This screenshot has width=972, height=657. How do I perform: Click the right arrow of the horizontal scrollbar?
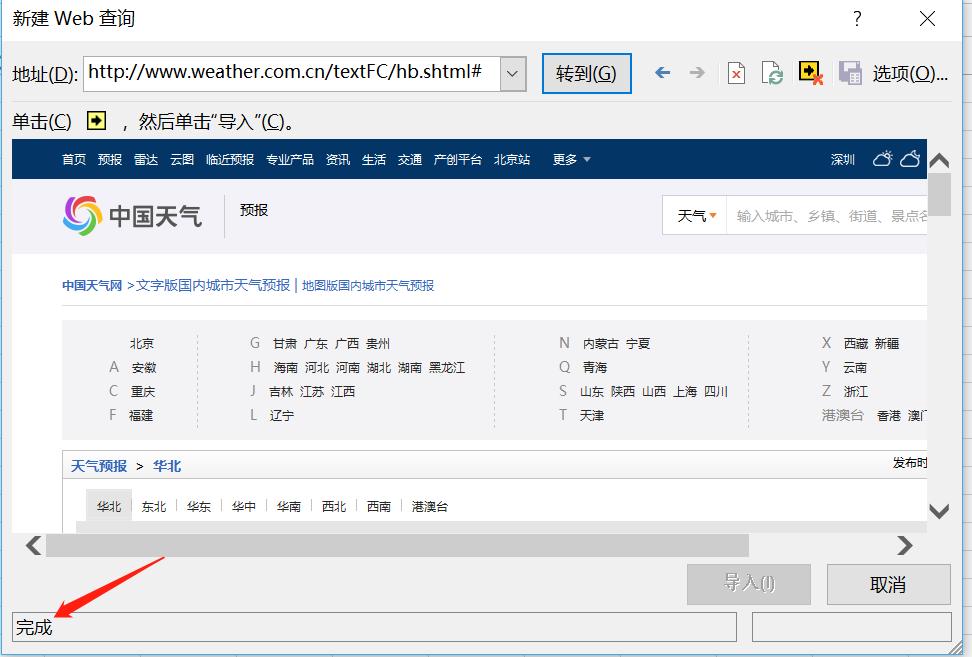(x=905, y=546)
